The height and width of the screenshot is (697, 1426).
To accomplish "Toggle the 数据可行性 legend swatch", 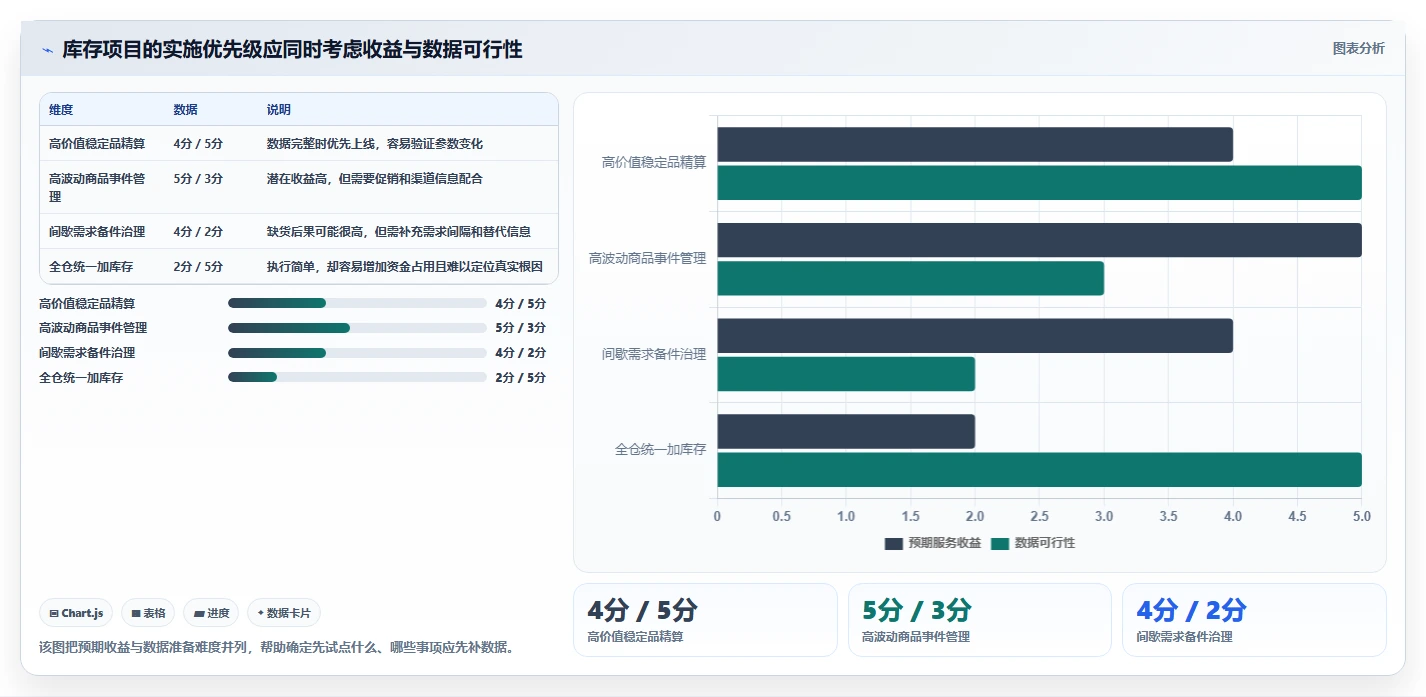I will (x=1000, y=543).
